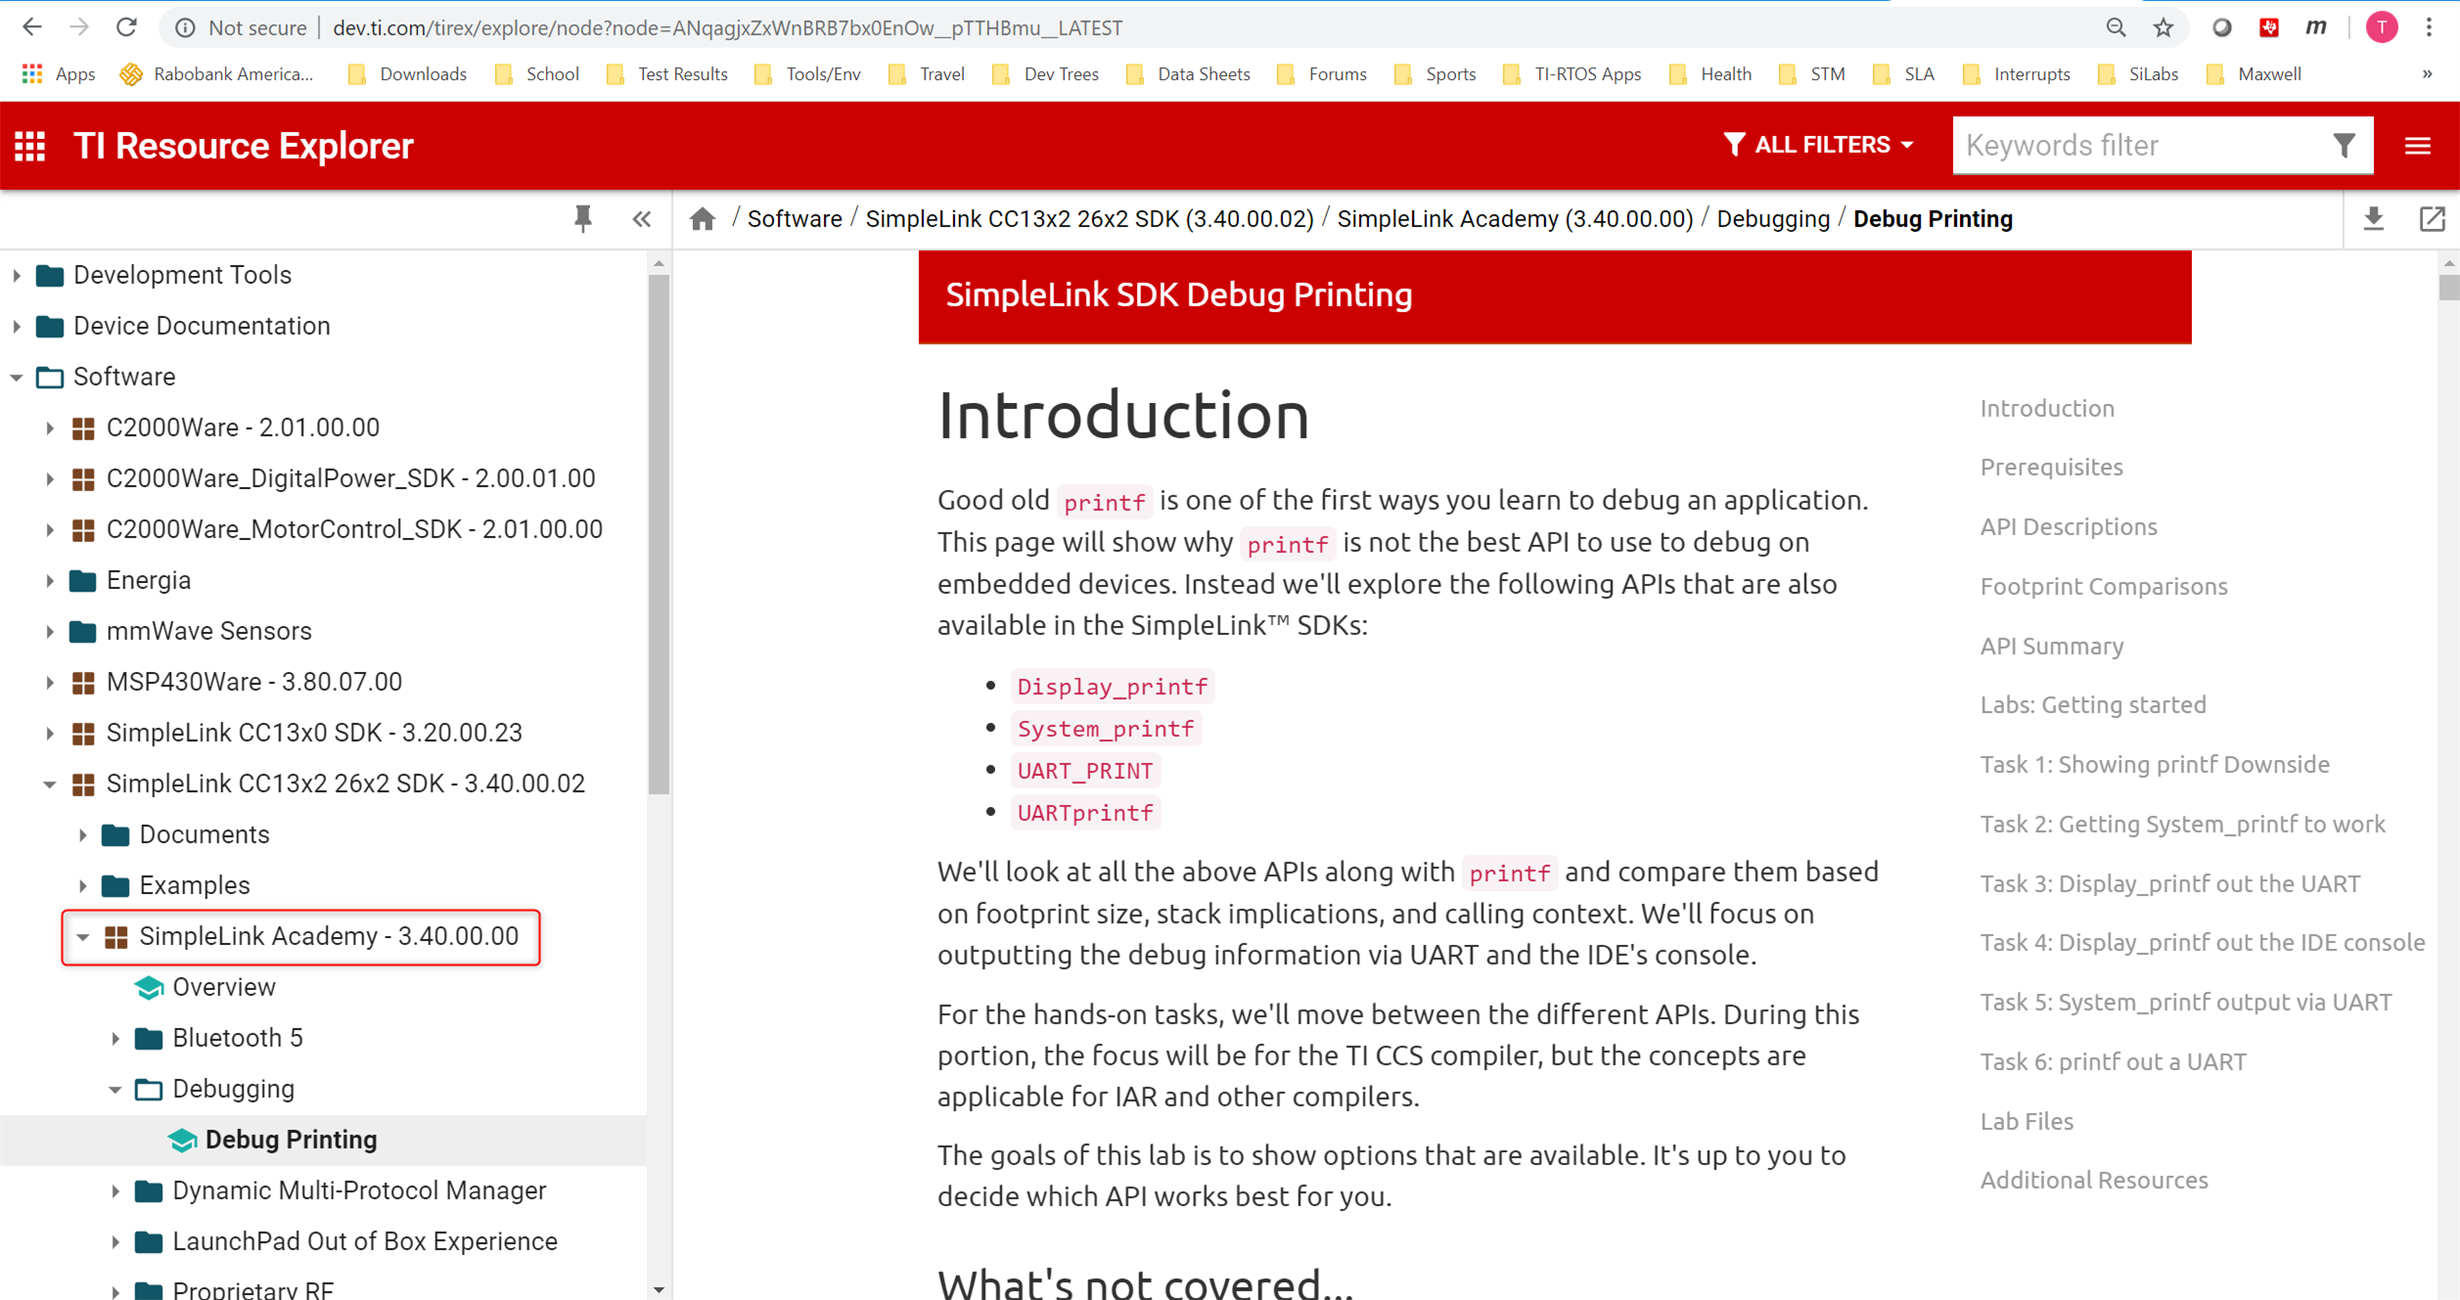The height and width of the screenshot is (1300, 2460).
Task: Jump to Prerequisites section
Action: click(2051, 467)
